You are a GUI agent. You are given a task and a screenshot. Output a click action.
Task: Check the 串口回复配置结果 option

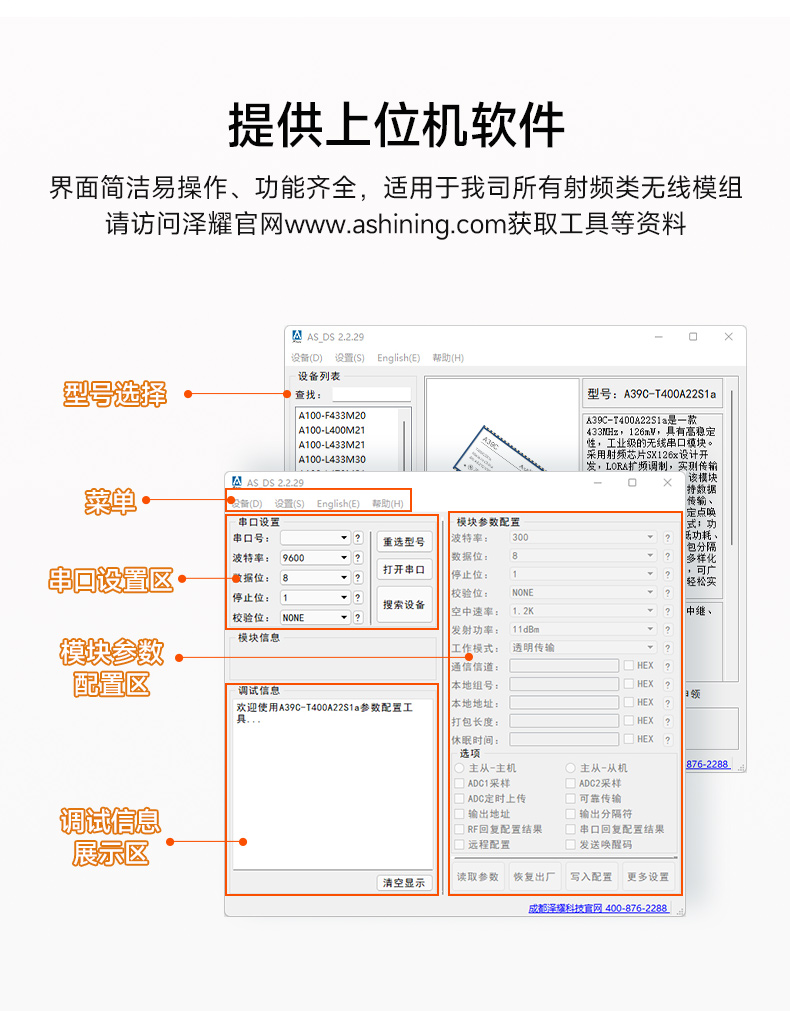coord(570,829)
